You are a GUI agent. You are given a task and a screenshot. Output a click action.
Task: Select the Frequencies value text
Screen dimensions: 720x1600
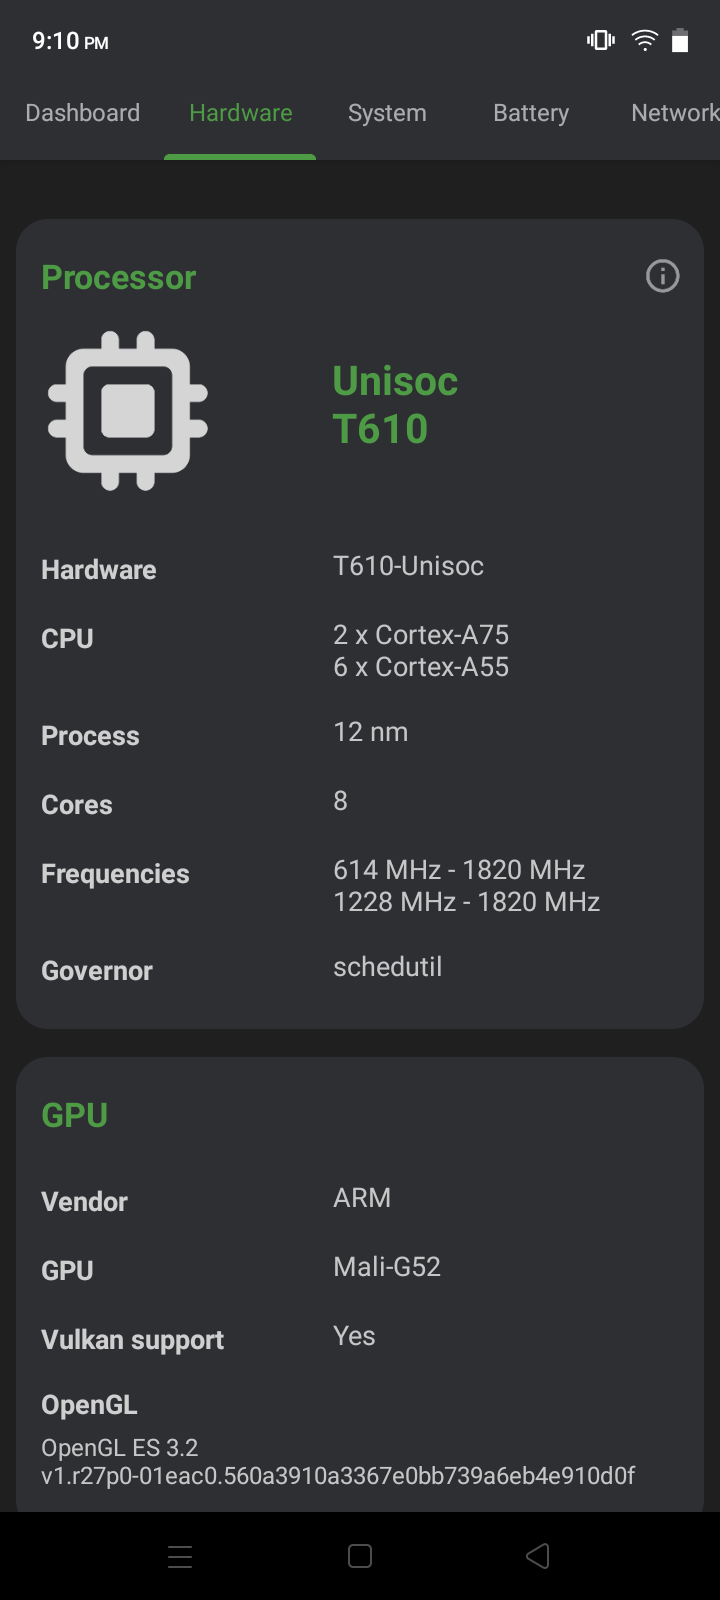467,885
